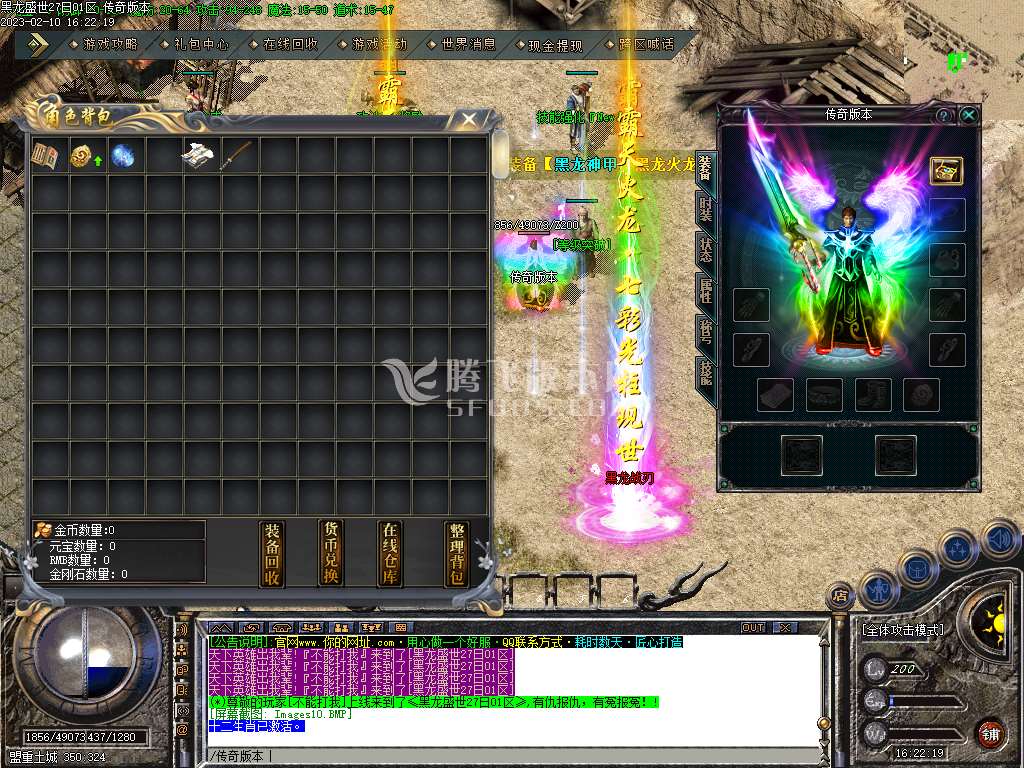Open help in the character panel
Viewport: 1024px width, 768px height.
click(x=944, y=116)
